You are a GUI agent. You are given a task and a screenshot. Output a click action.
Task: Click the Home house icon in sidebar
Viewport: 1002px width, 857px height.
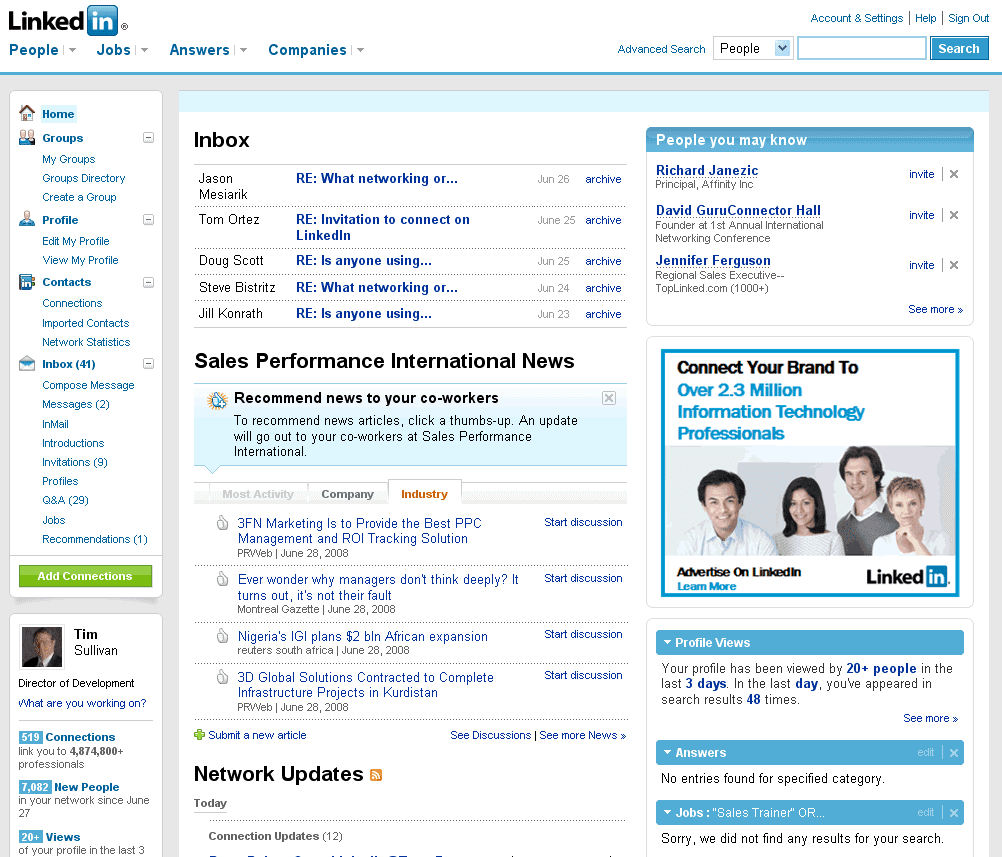click(x=27, y=113)
